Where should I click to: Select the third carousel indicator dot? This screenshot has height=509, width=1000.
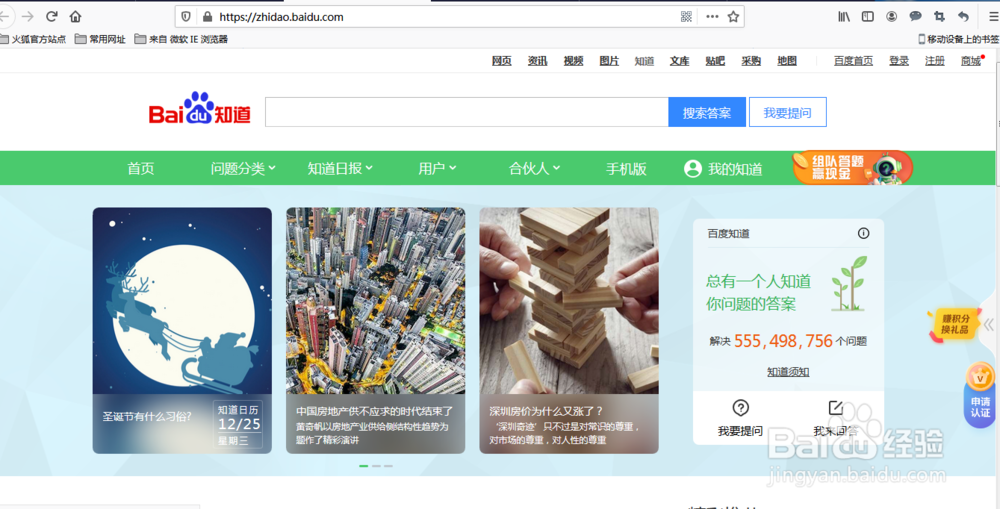(388, 466)
